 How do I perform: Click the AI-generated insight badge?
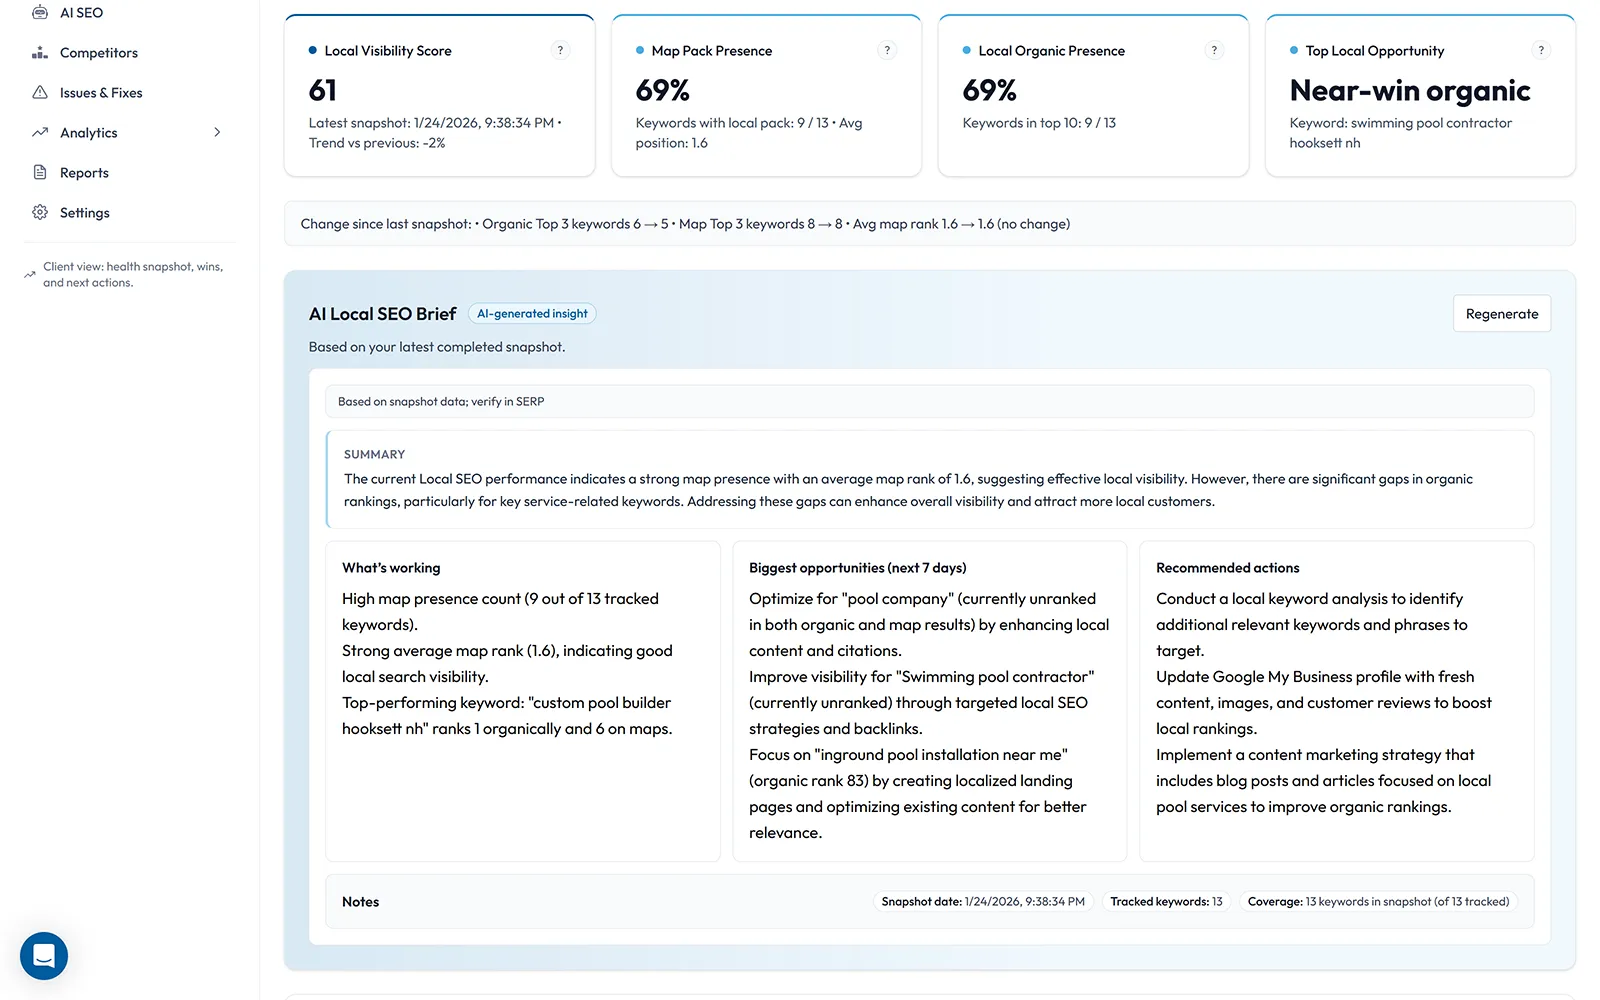(531, 313)
